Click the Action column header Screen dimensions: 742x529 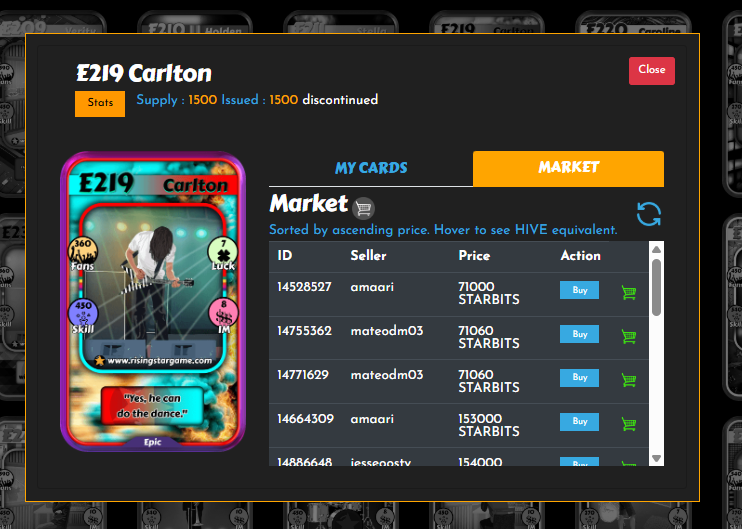coord(580,256)
